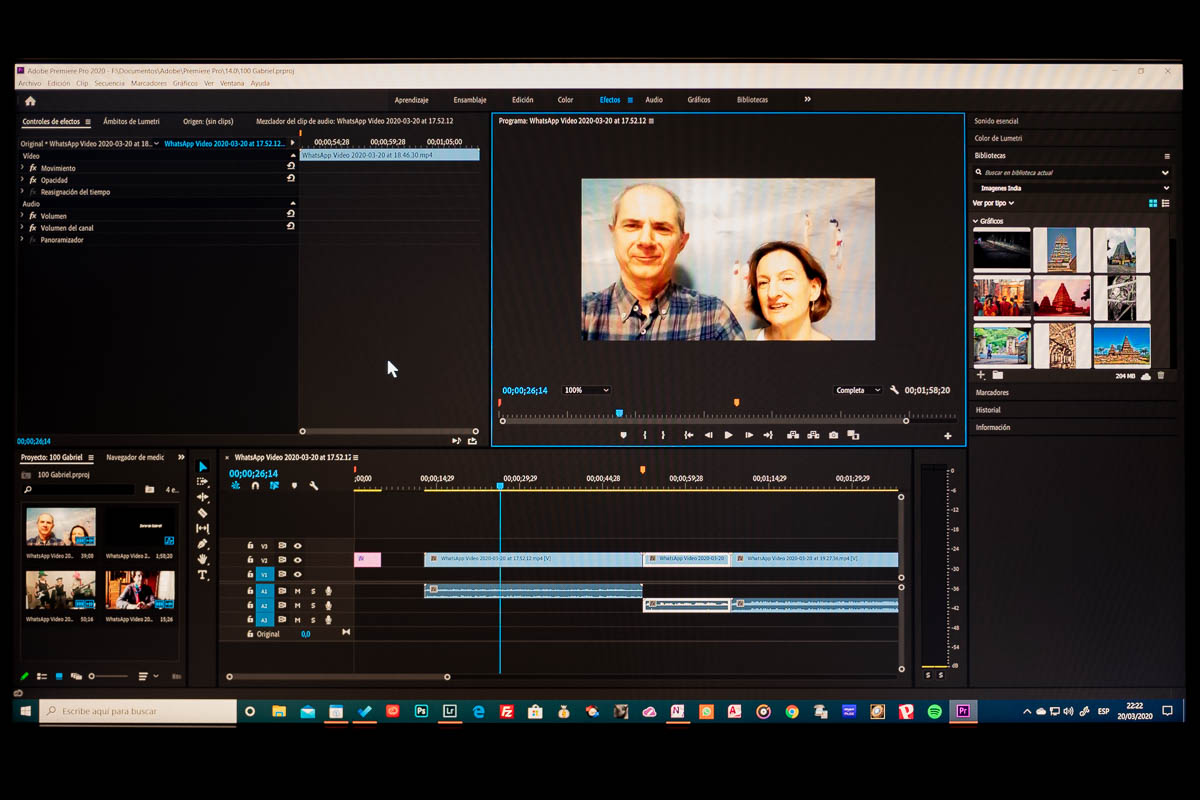Select the Selection tool arrow
The height and width of the screenshot is (800, 1200).
(203, 467)
